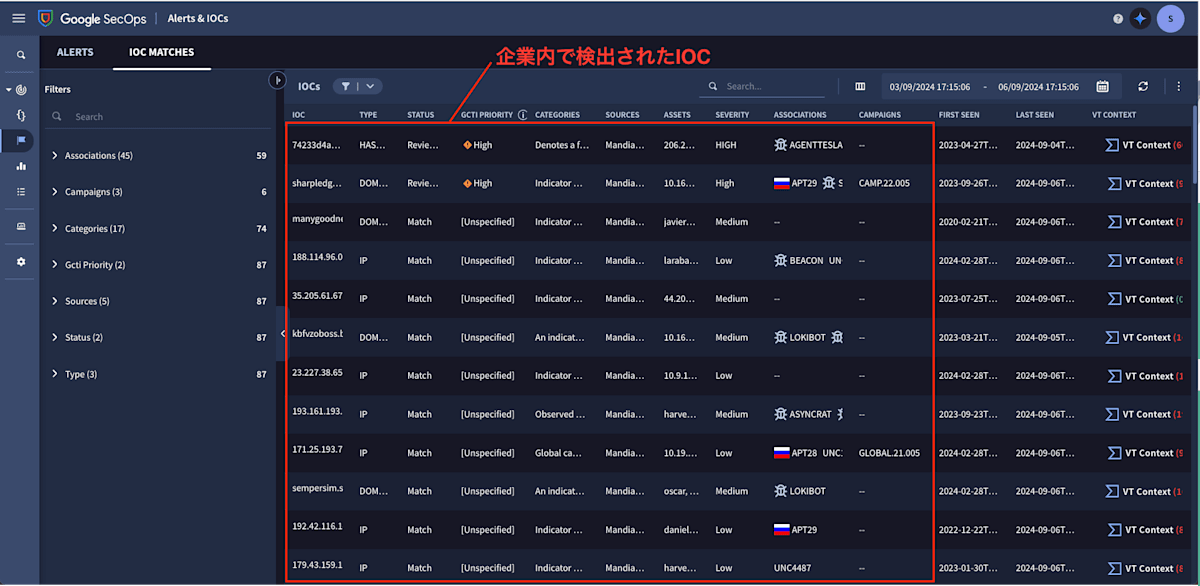Open the curly braces rules icon
Image resolution: width=1200 pixels, height=586 pixels.
[21, 115]
